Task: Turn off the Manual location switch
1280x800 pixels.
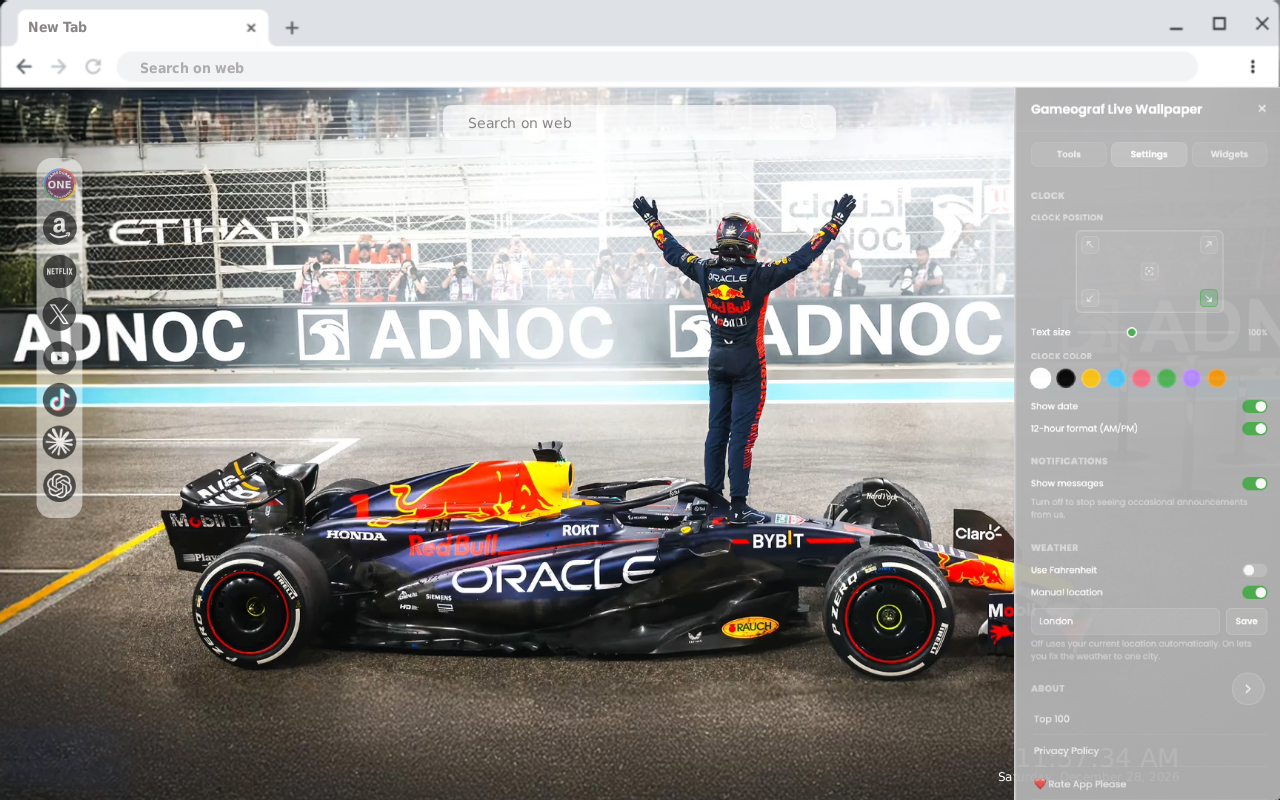Action: 1254,593
